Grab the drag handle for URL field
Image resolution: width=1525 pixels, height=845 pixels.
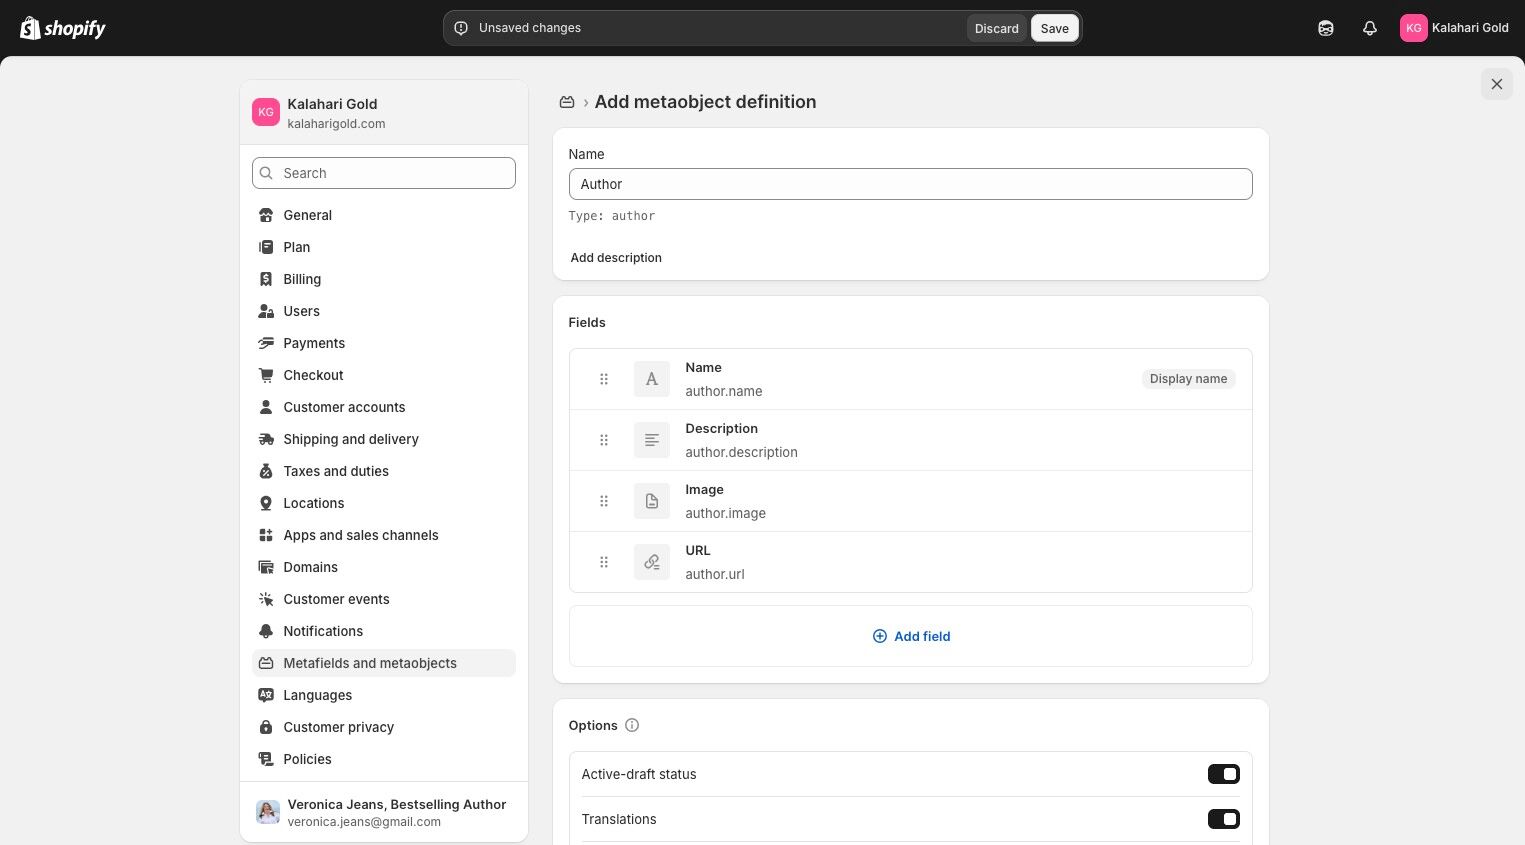[x=604, y=562]
